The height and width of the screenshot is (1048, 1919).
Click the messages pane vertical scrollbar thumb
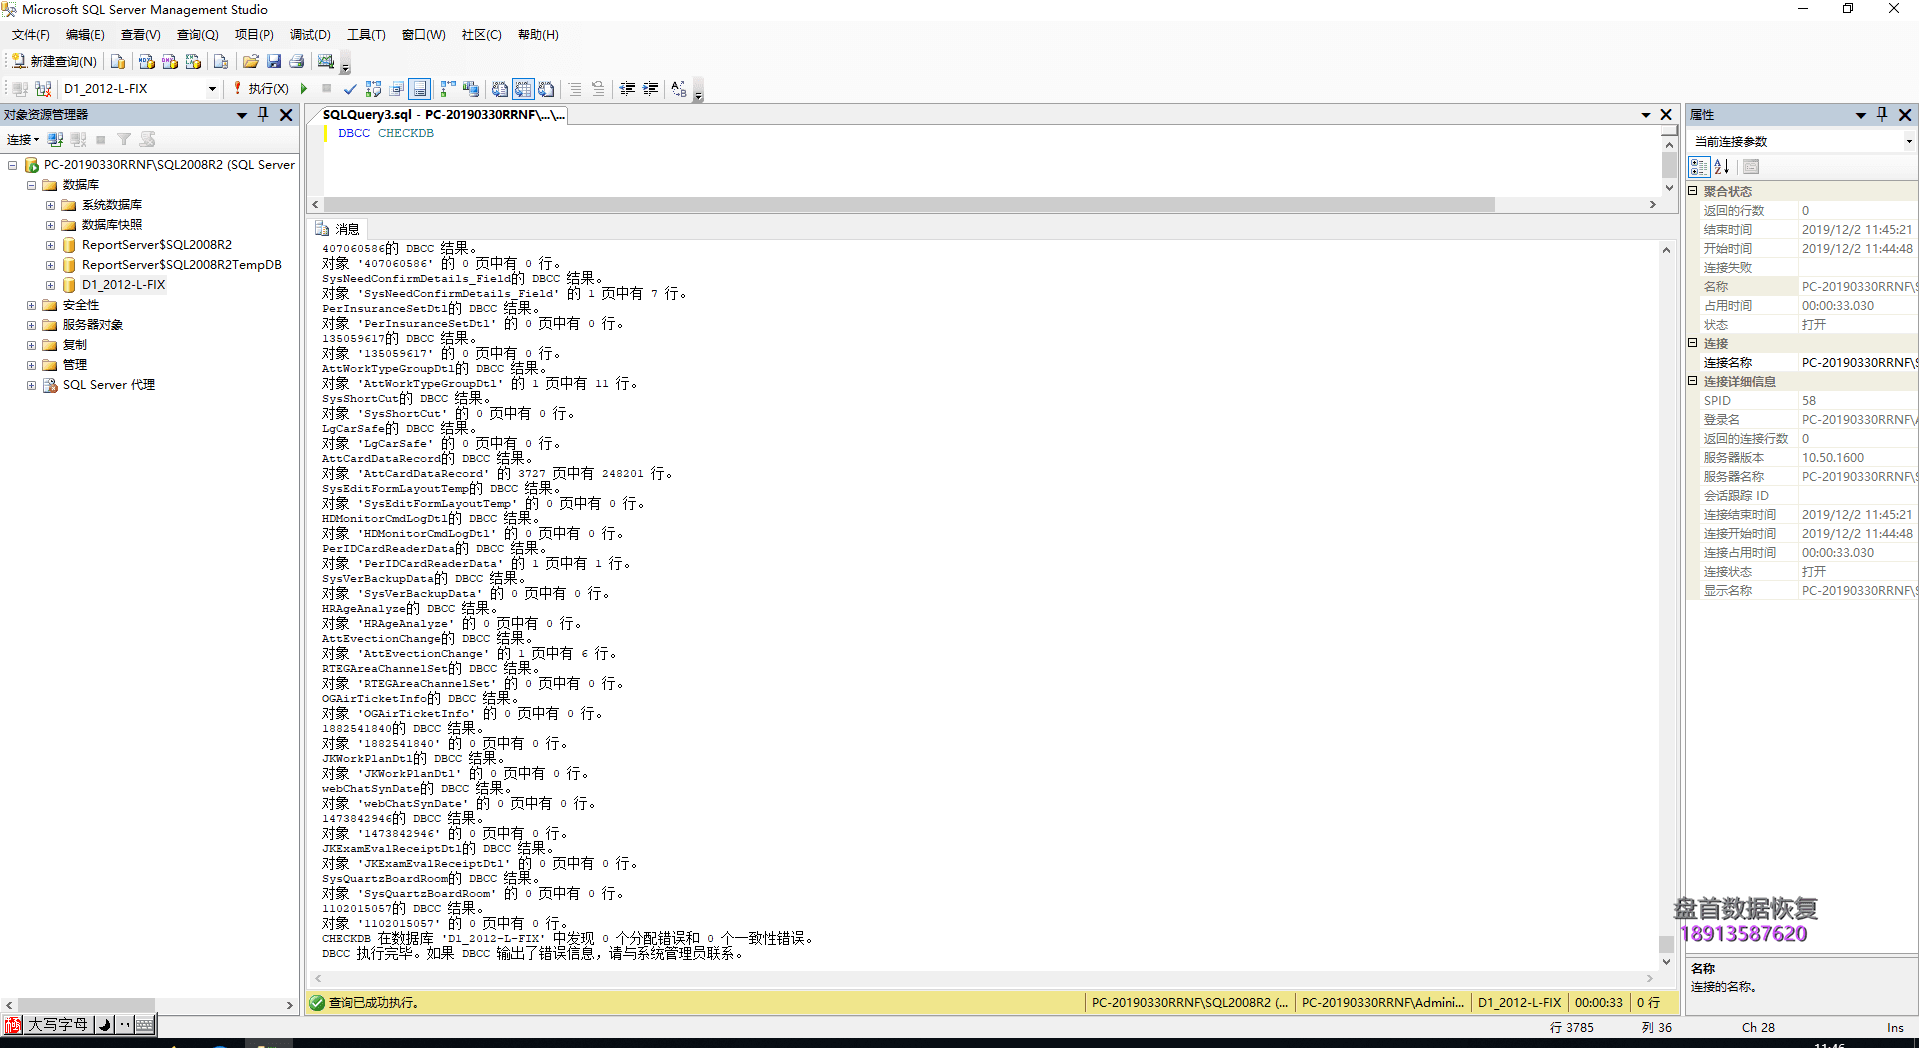[1666, 944]
